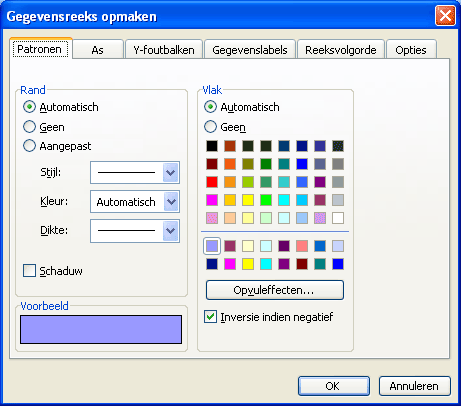
Task: Select the orange fill color swatch
Action: pos(230,164)
